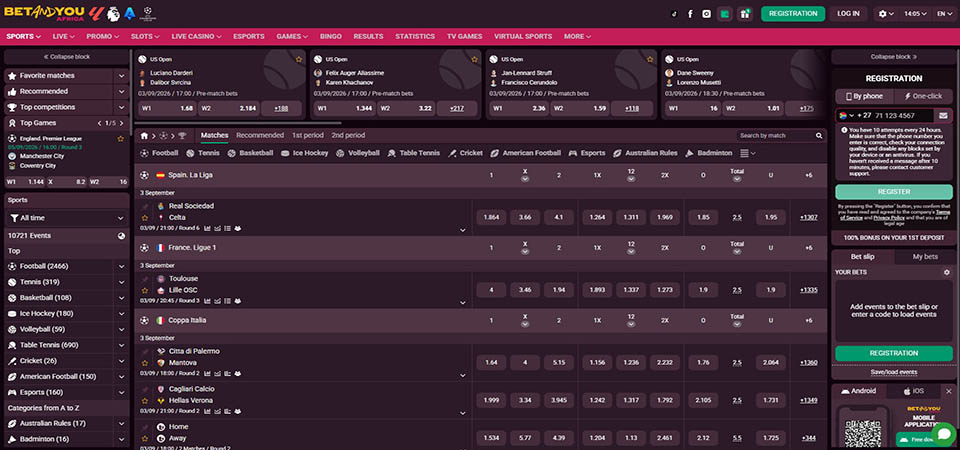Click the search magnifier icon
Screen dimensions: 960x450
[x=819, y=135]
